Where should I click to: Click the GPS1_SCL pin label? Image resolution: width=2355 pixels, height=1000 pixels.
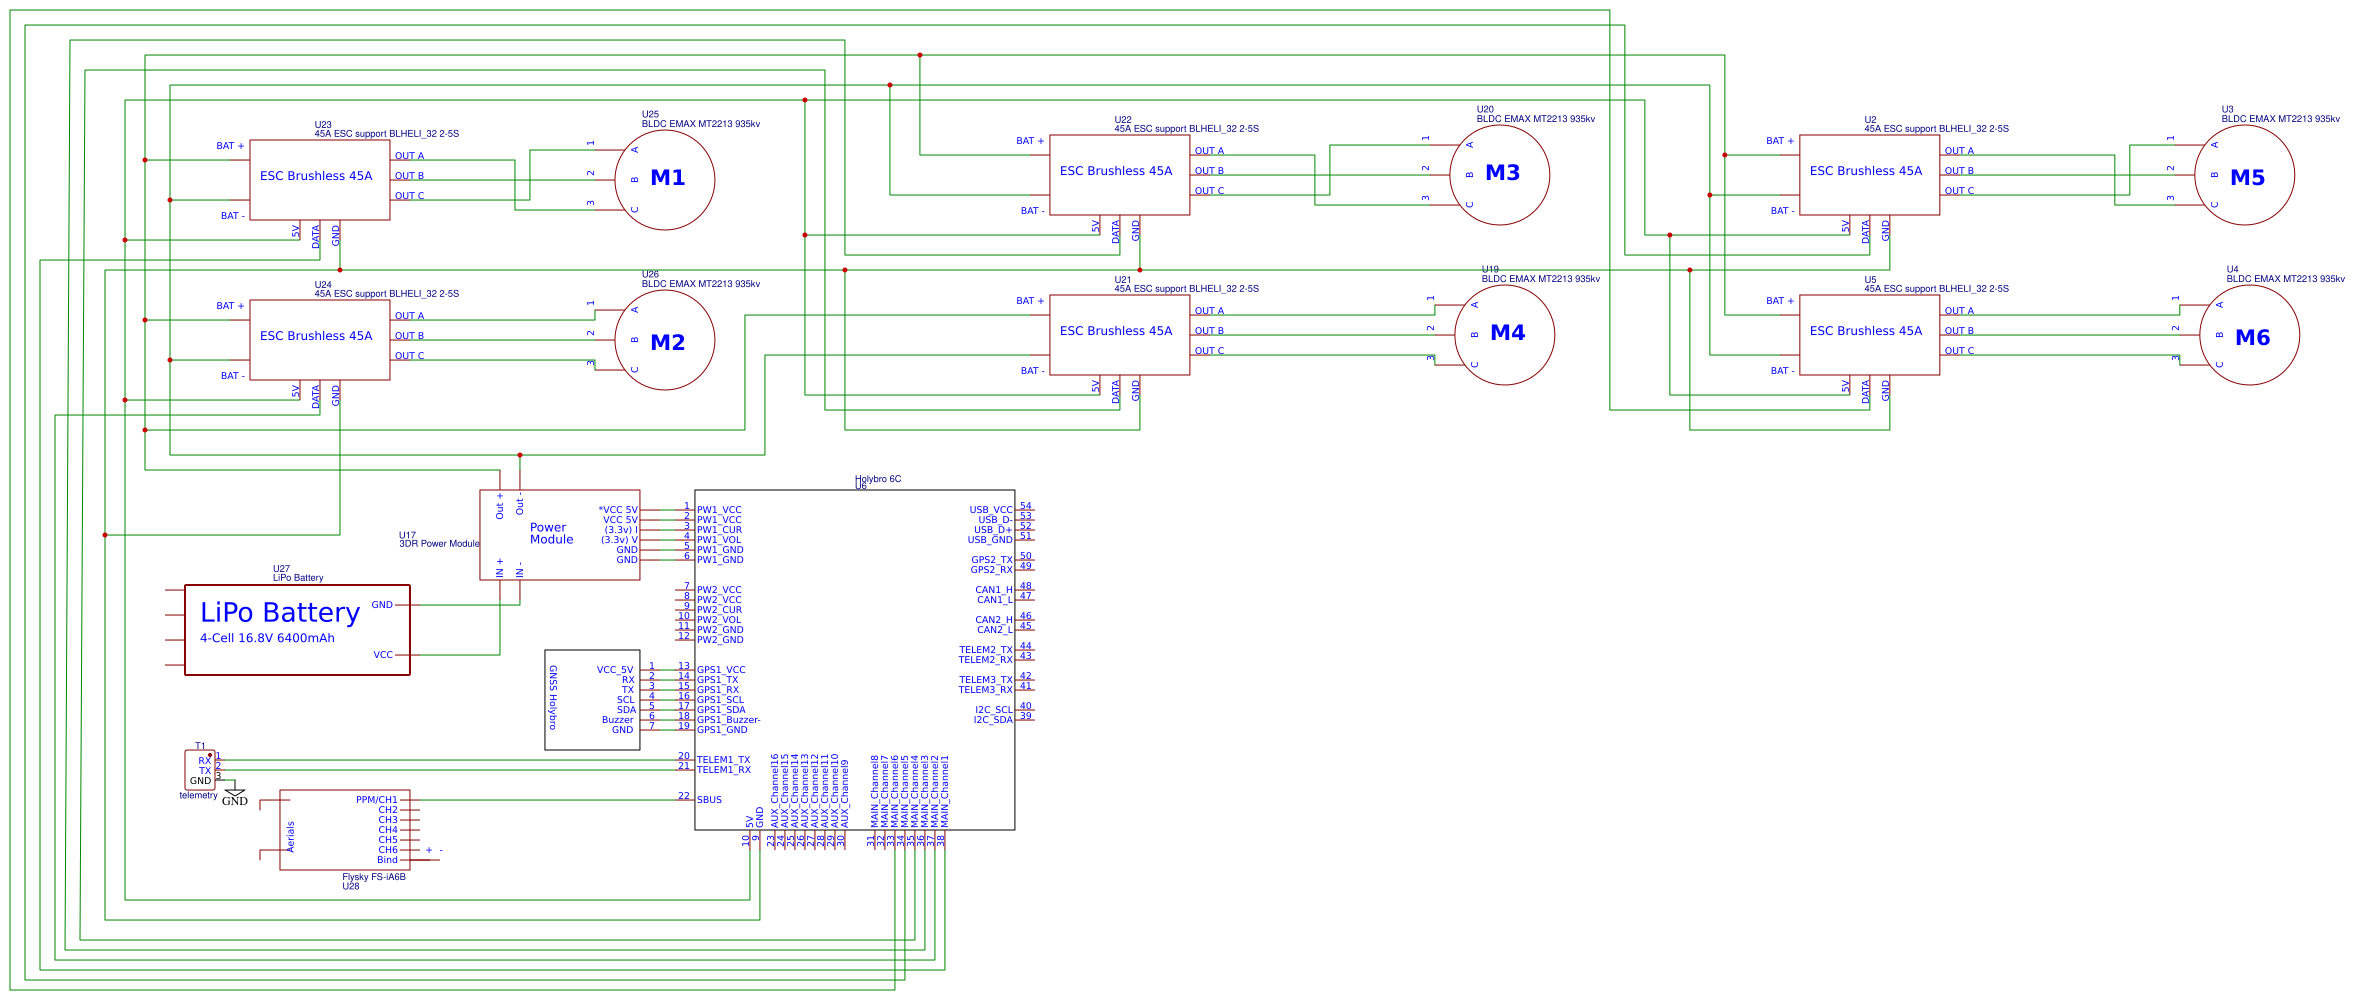pyautogui.click(x=720, y=700)
